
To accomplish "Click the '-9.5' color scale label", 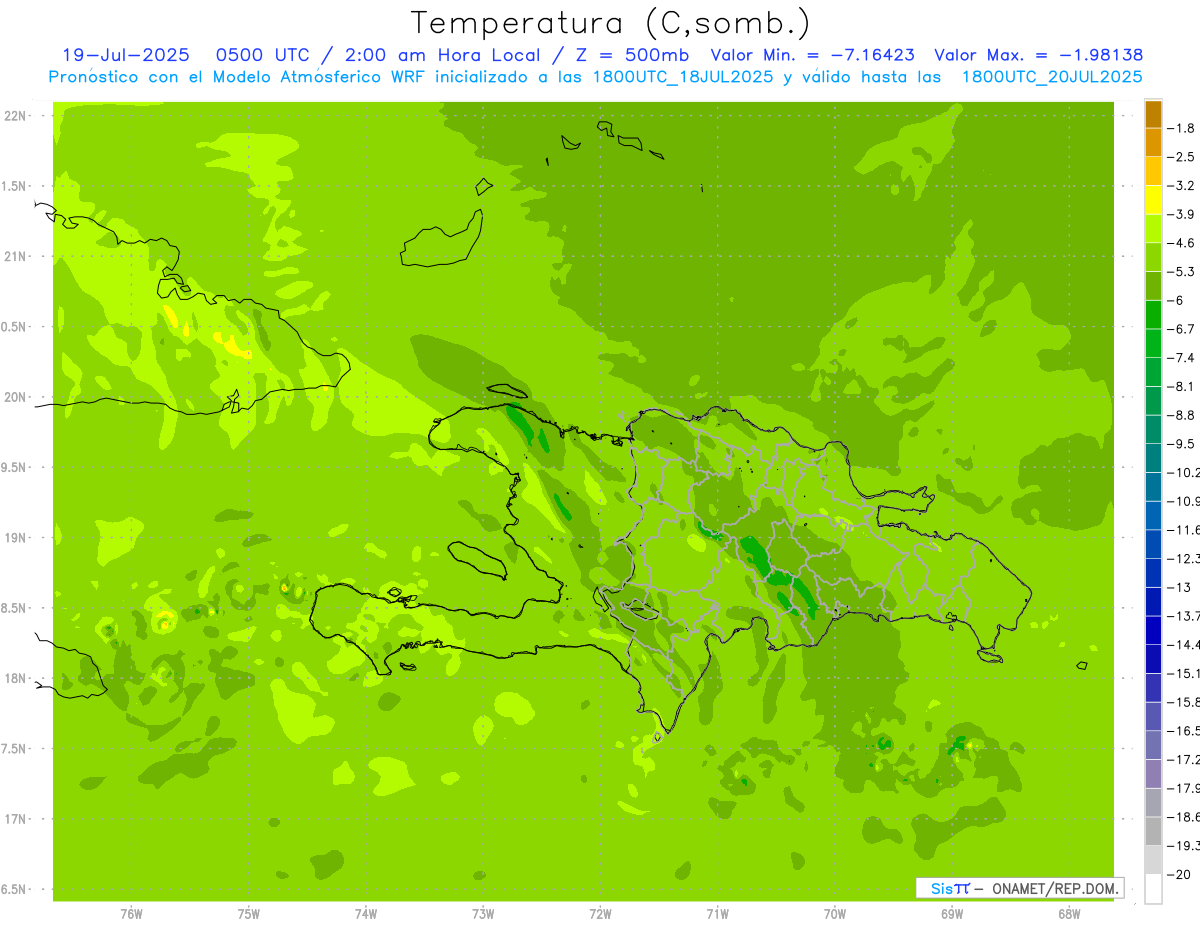I will (x=1181, y=444).
